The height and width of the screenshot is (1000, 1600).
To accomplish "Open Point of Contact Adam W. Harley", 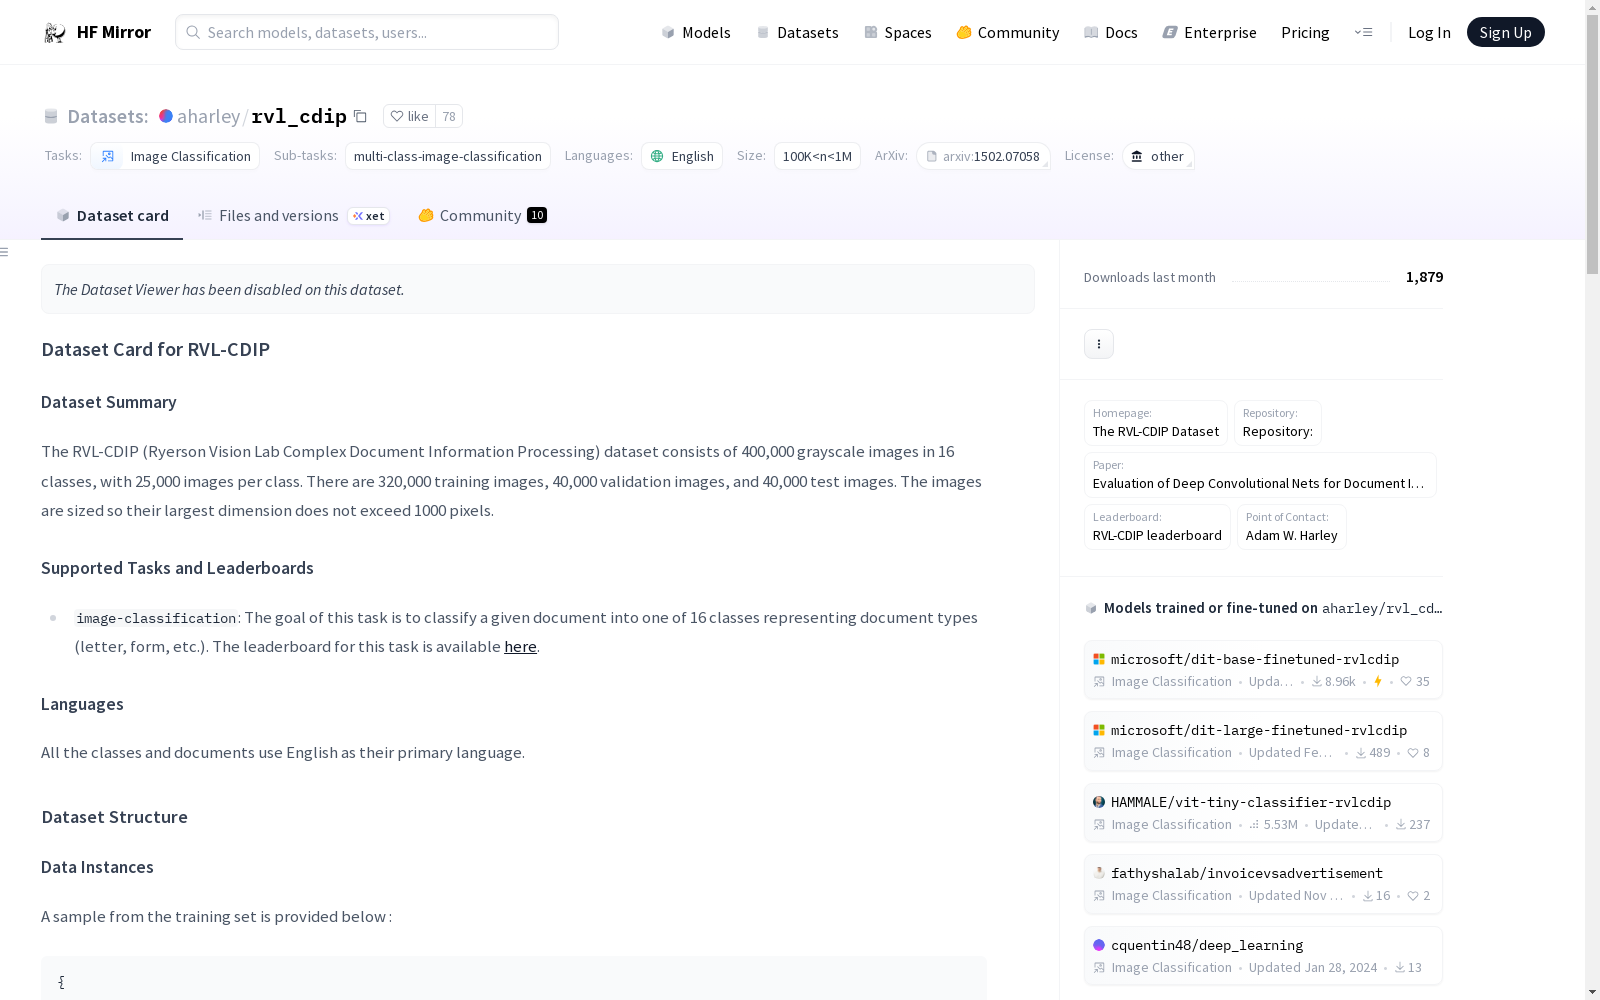I will [x=1292, y=527].
